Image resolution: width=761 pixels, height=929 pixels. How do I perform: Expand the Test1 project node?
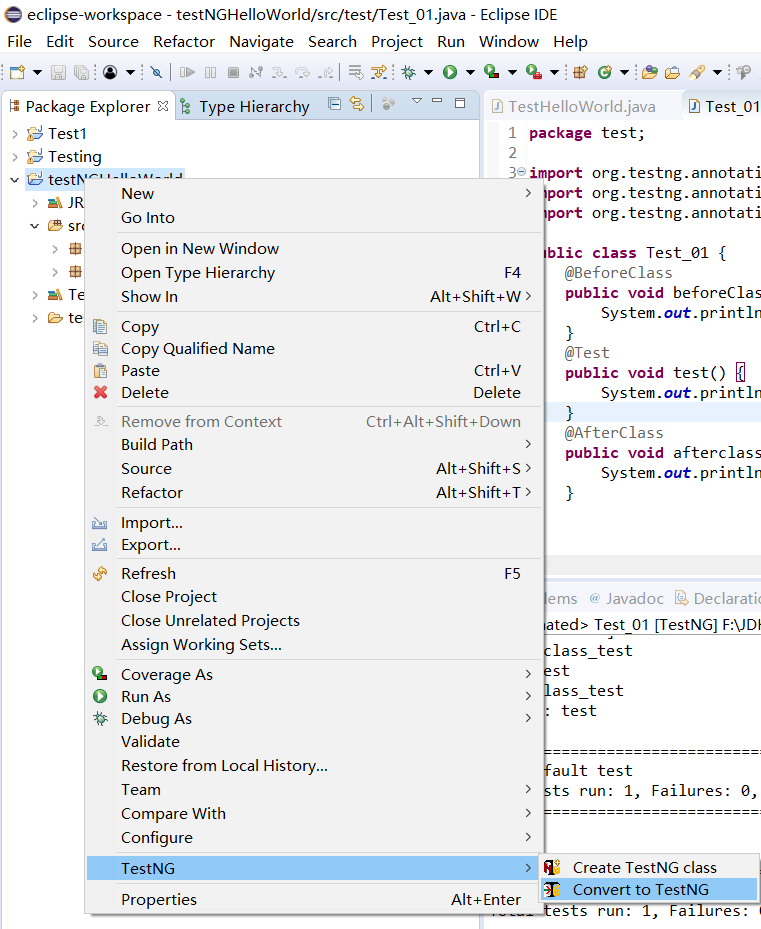(15, 134)
